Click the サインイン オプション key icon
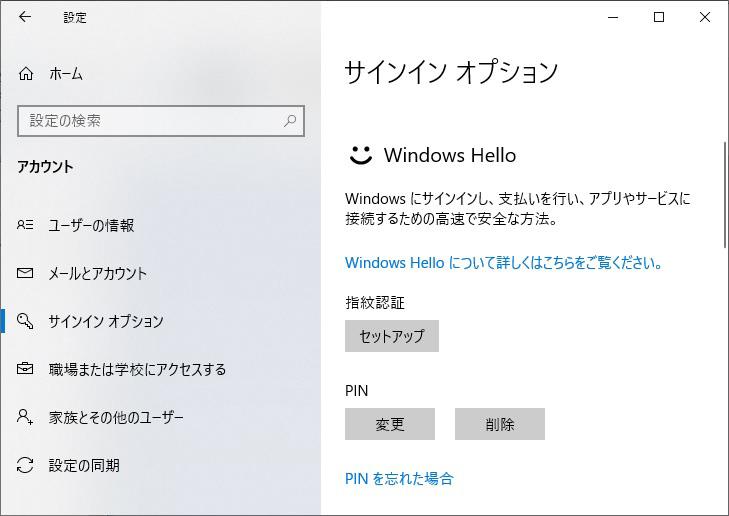This screenshot has height=516, width=729. 26,321
